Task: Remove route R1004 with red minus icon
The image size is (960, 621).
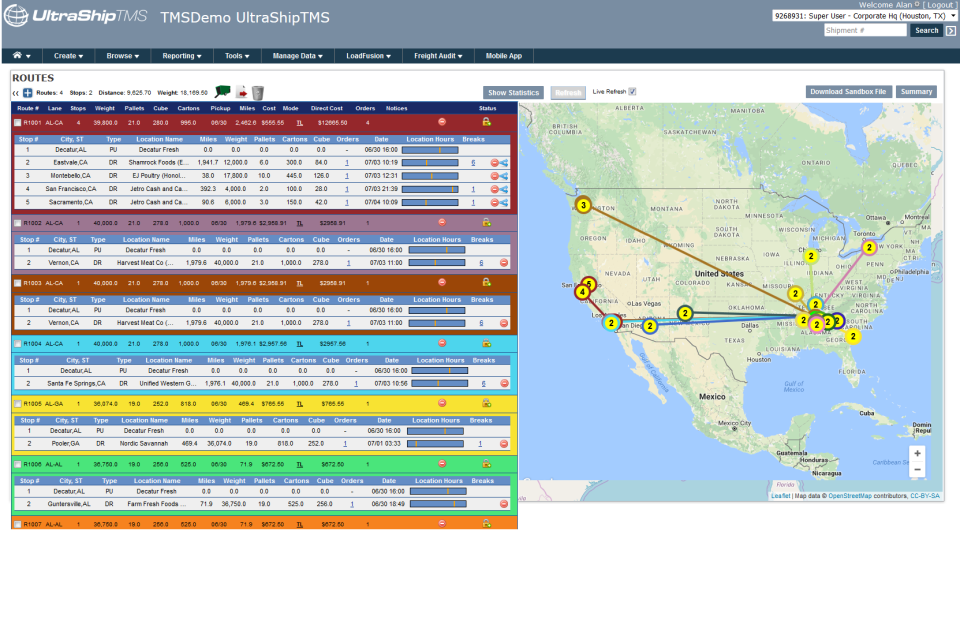Action: click(x=442, y=343)
